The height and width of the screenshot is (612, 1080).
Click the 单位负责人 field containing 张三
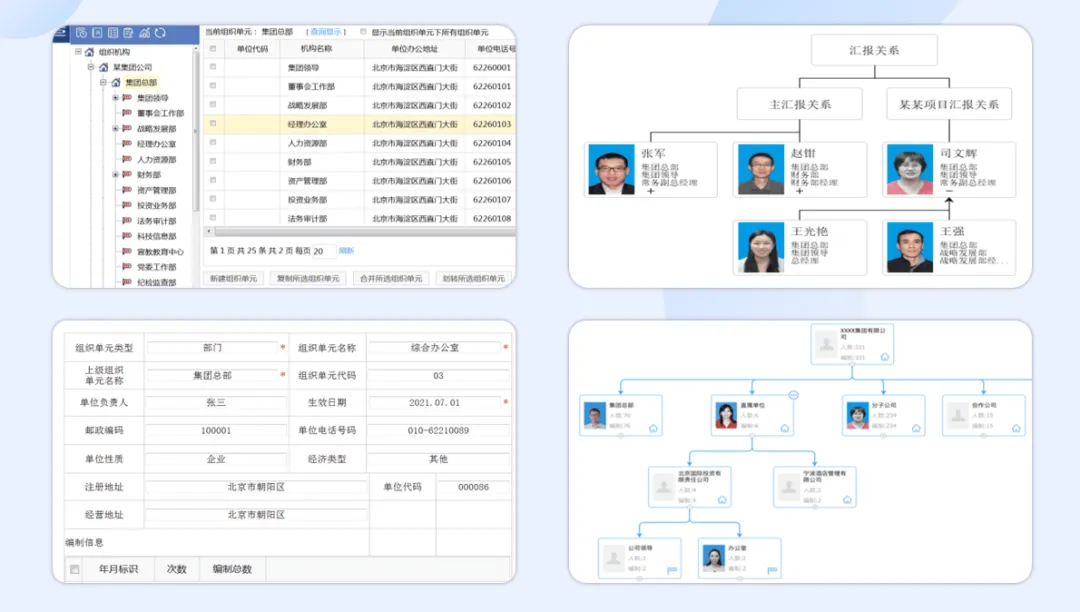point(216,403)
